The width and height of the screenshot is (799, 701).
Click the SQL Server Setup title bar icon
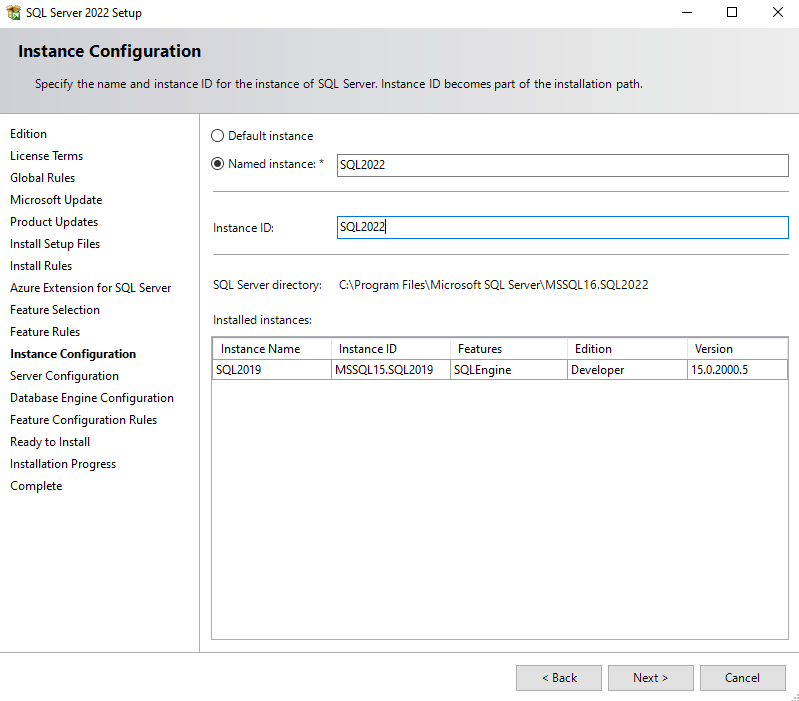coord(13,13)
